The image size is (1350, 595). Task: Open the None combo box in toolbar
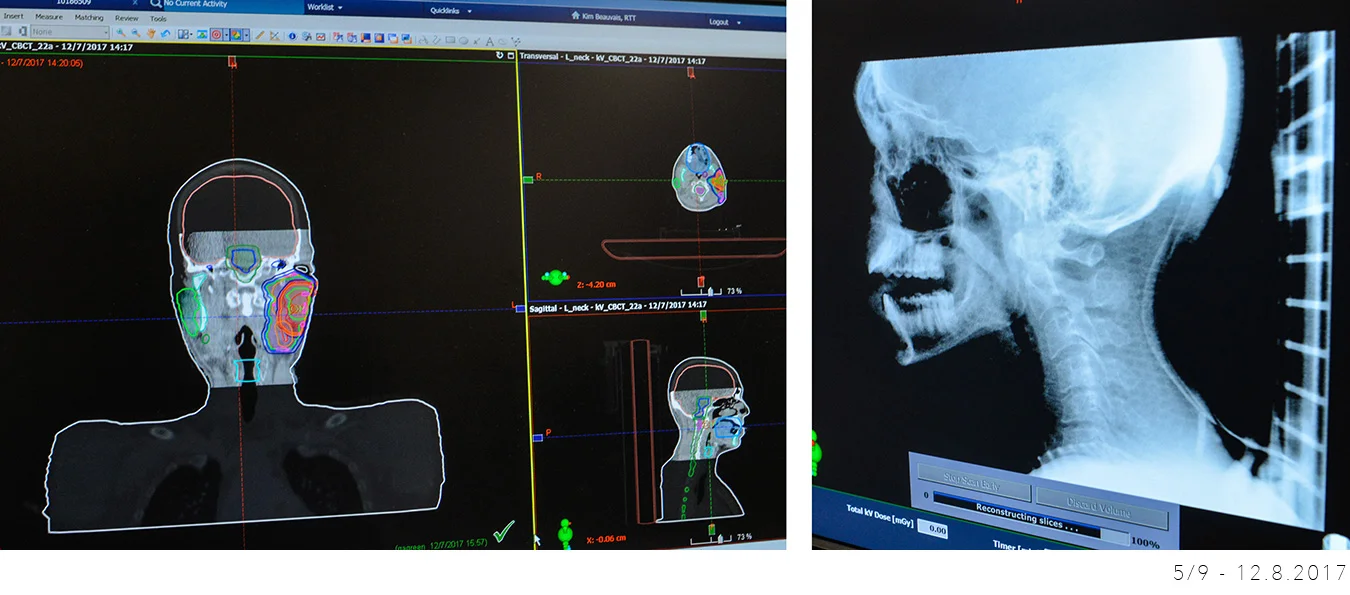pos(70,32)
